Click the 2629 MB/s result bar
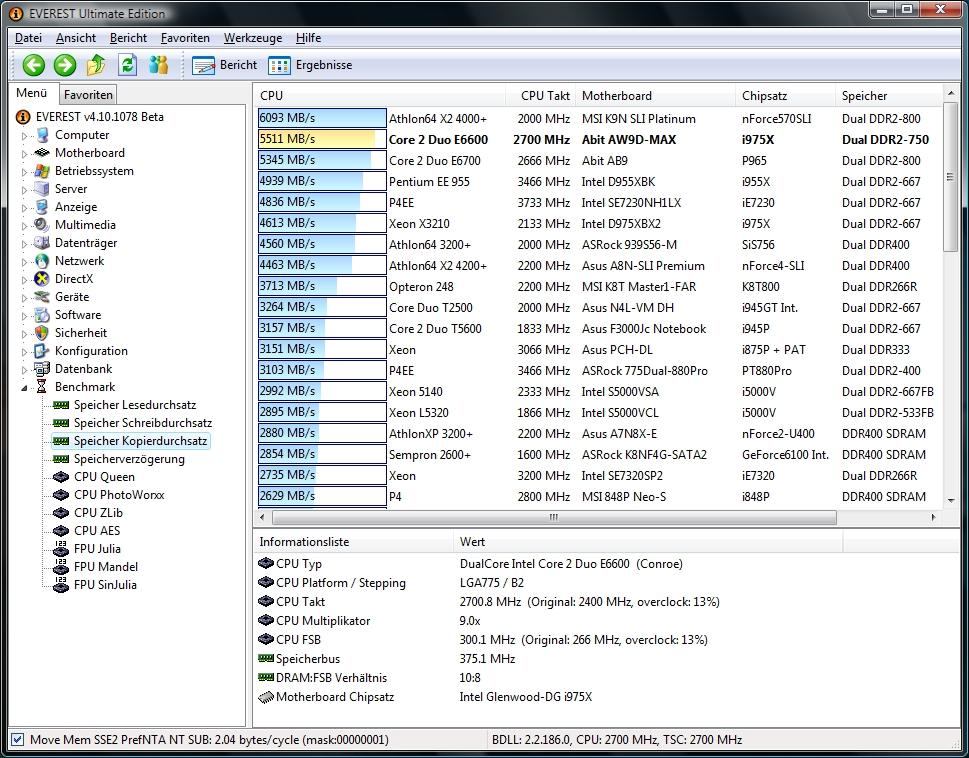Screen dimensions: 969x758 coord(322,496)
